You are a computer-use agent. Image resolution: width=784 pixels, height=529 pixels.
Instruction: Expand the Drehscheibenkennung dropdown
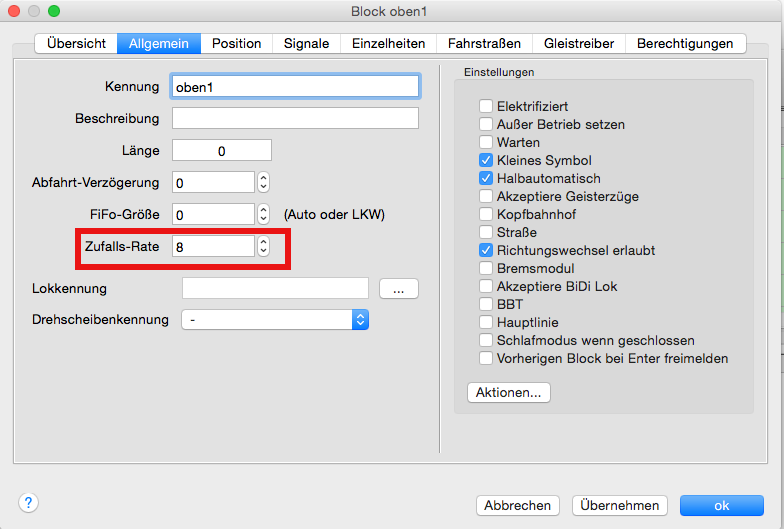point(360,319)
